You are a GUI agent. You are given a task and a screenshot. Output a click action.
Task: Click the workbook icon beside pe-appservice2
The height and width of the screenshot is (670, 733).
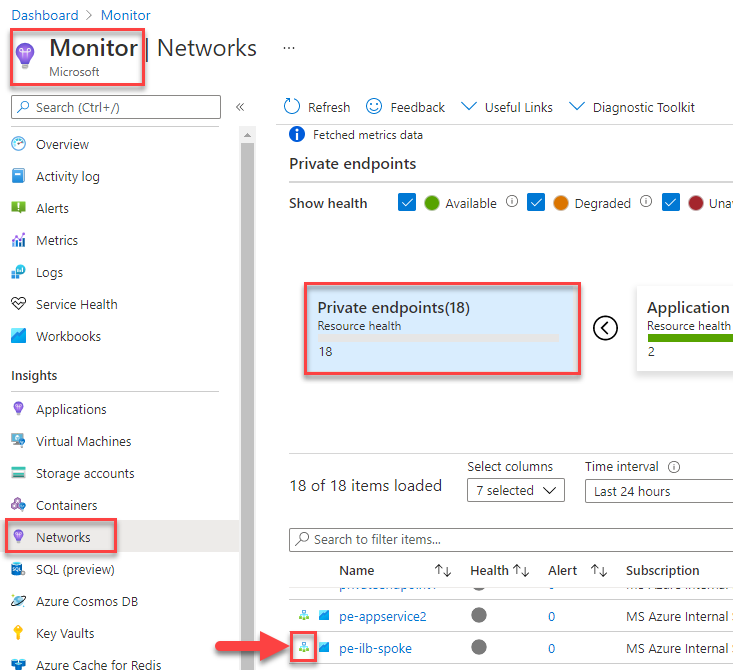pyautogui.click(x=324, y=615)
